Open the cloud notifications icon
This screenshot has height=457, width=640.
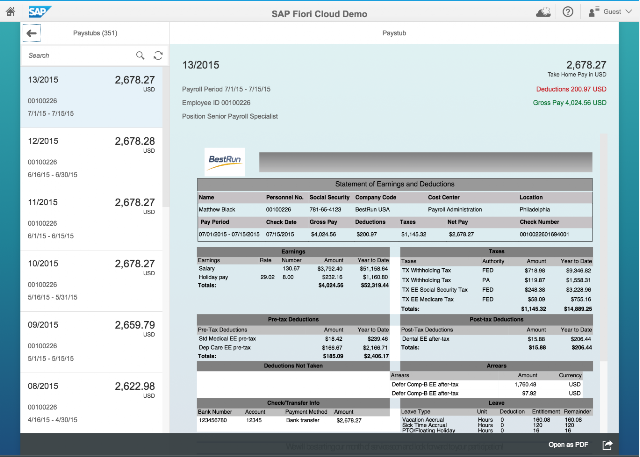(543, 12)
